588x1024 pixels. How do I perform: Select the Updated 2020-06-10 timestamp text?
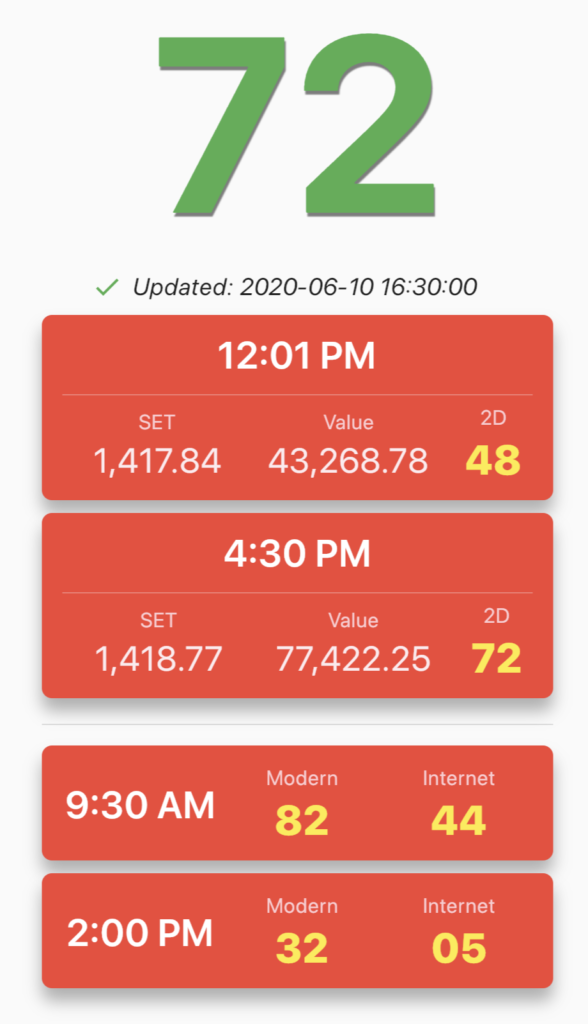[x=305, y=287]
